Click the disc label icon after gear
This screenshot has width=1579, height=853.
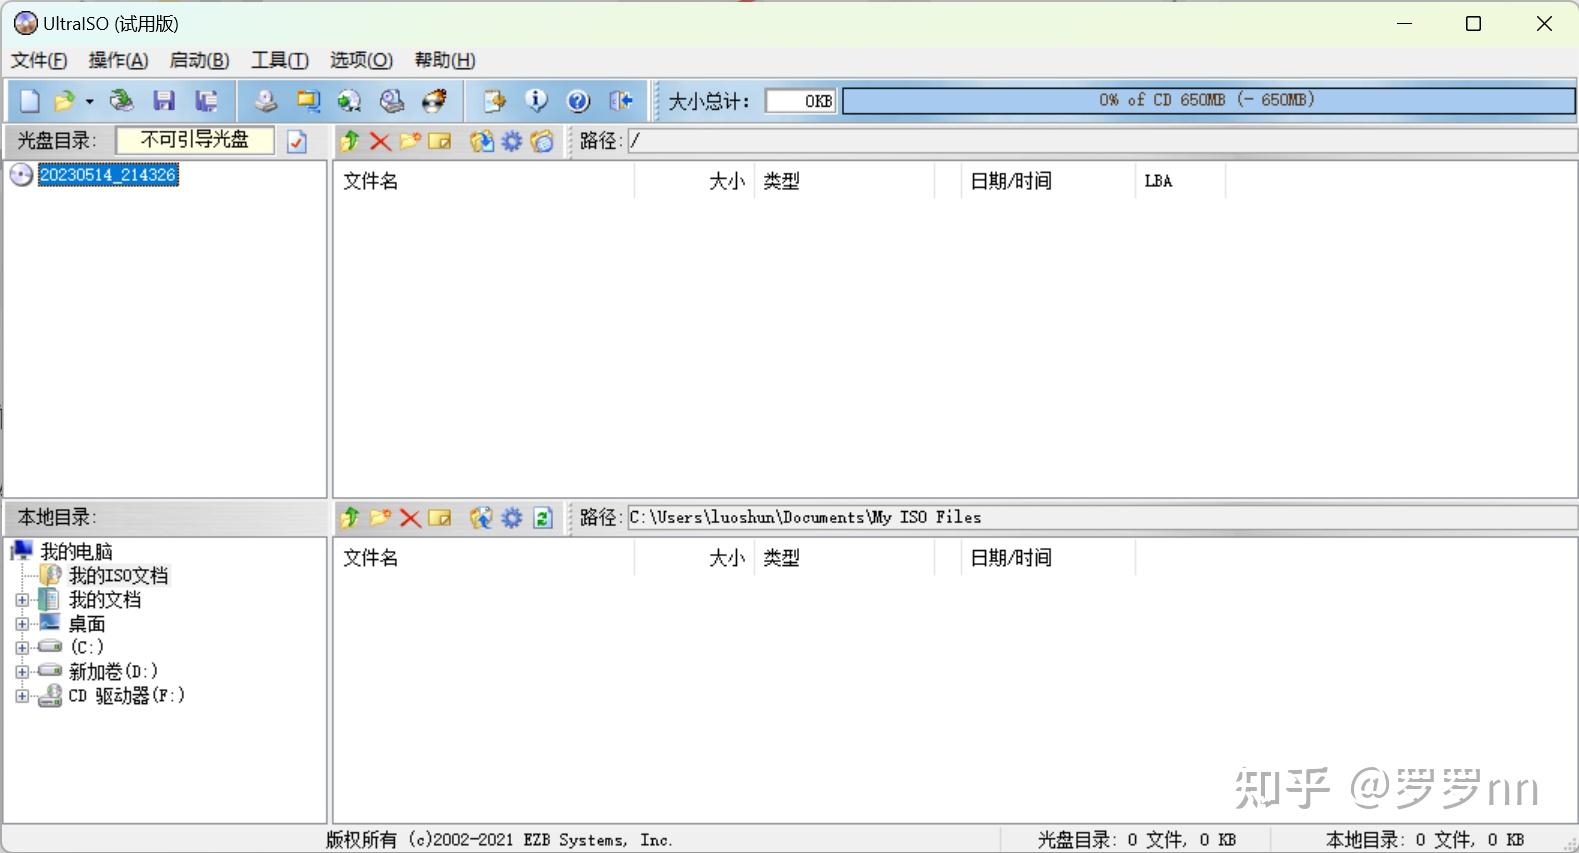[542, 141]
